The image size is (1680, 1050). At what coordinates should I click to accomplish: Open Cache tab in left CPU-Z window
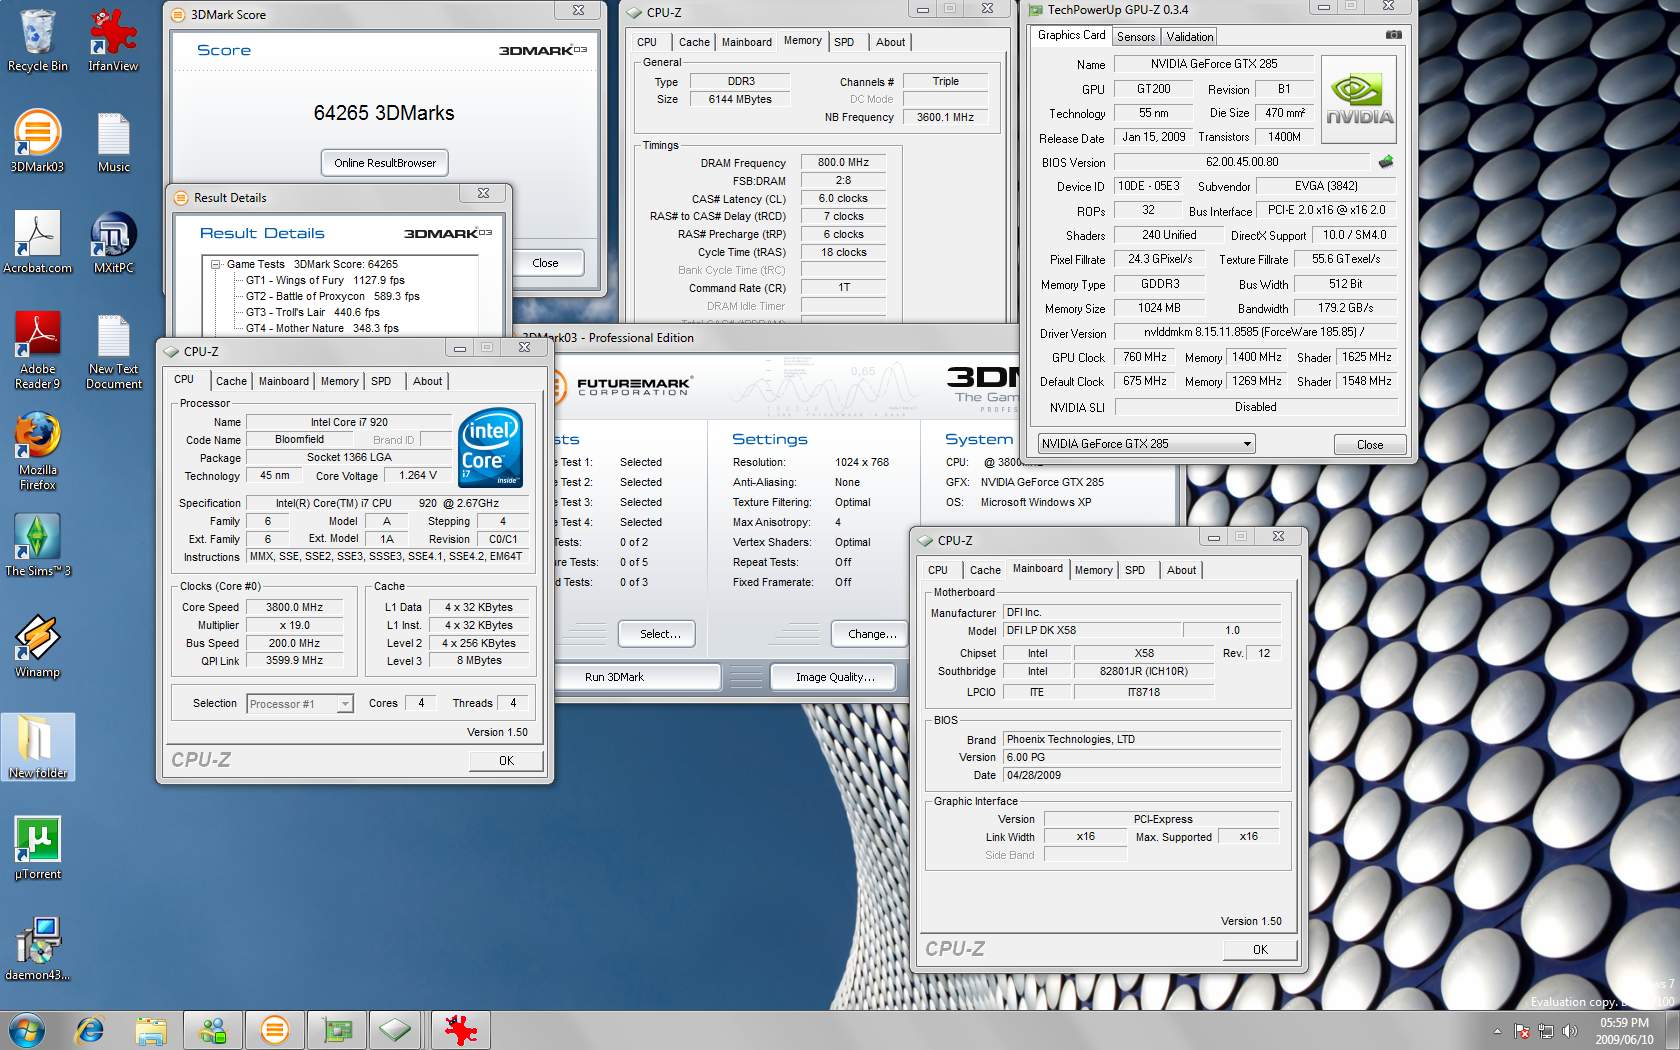pos(231,381)
